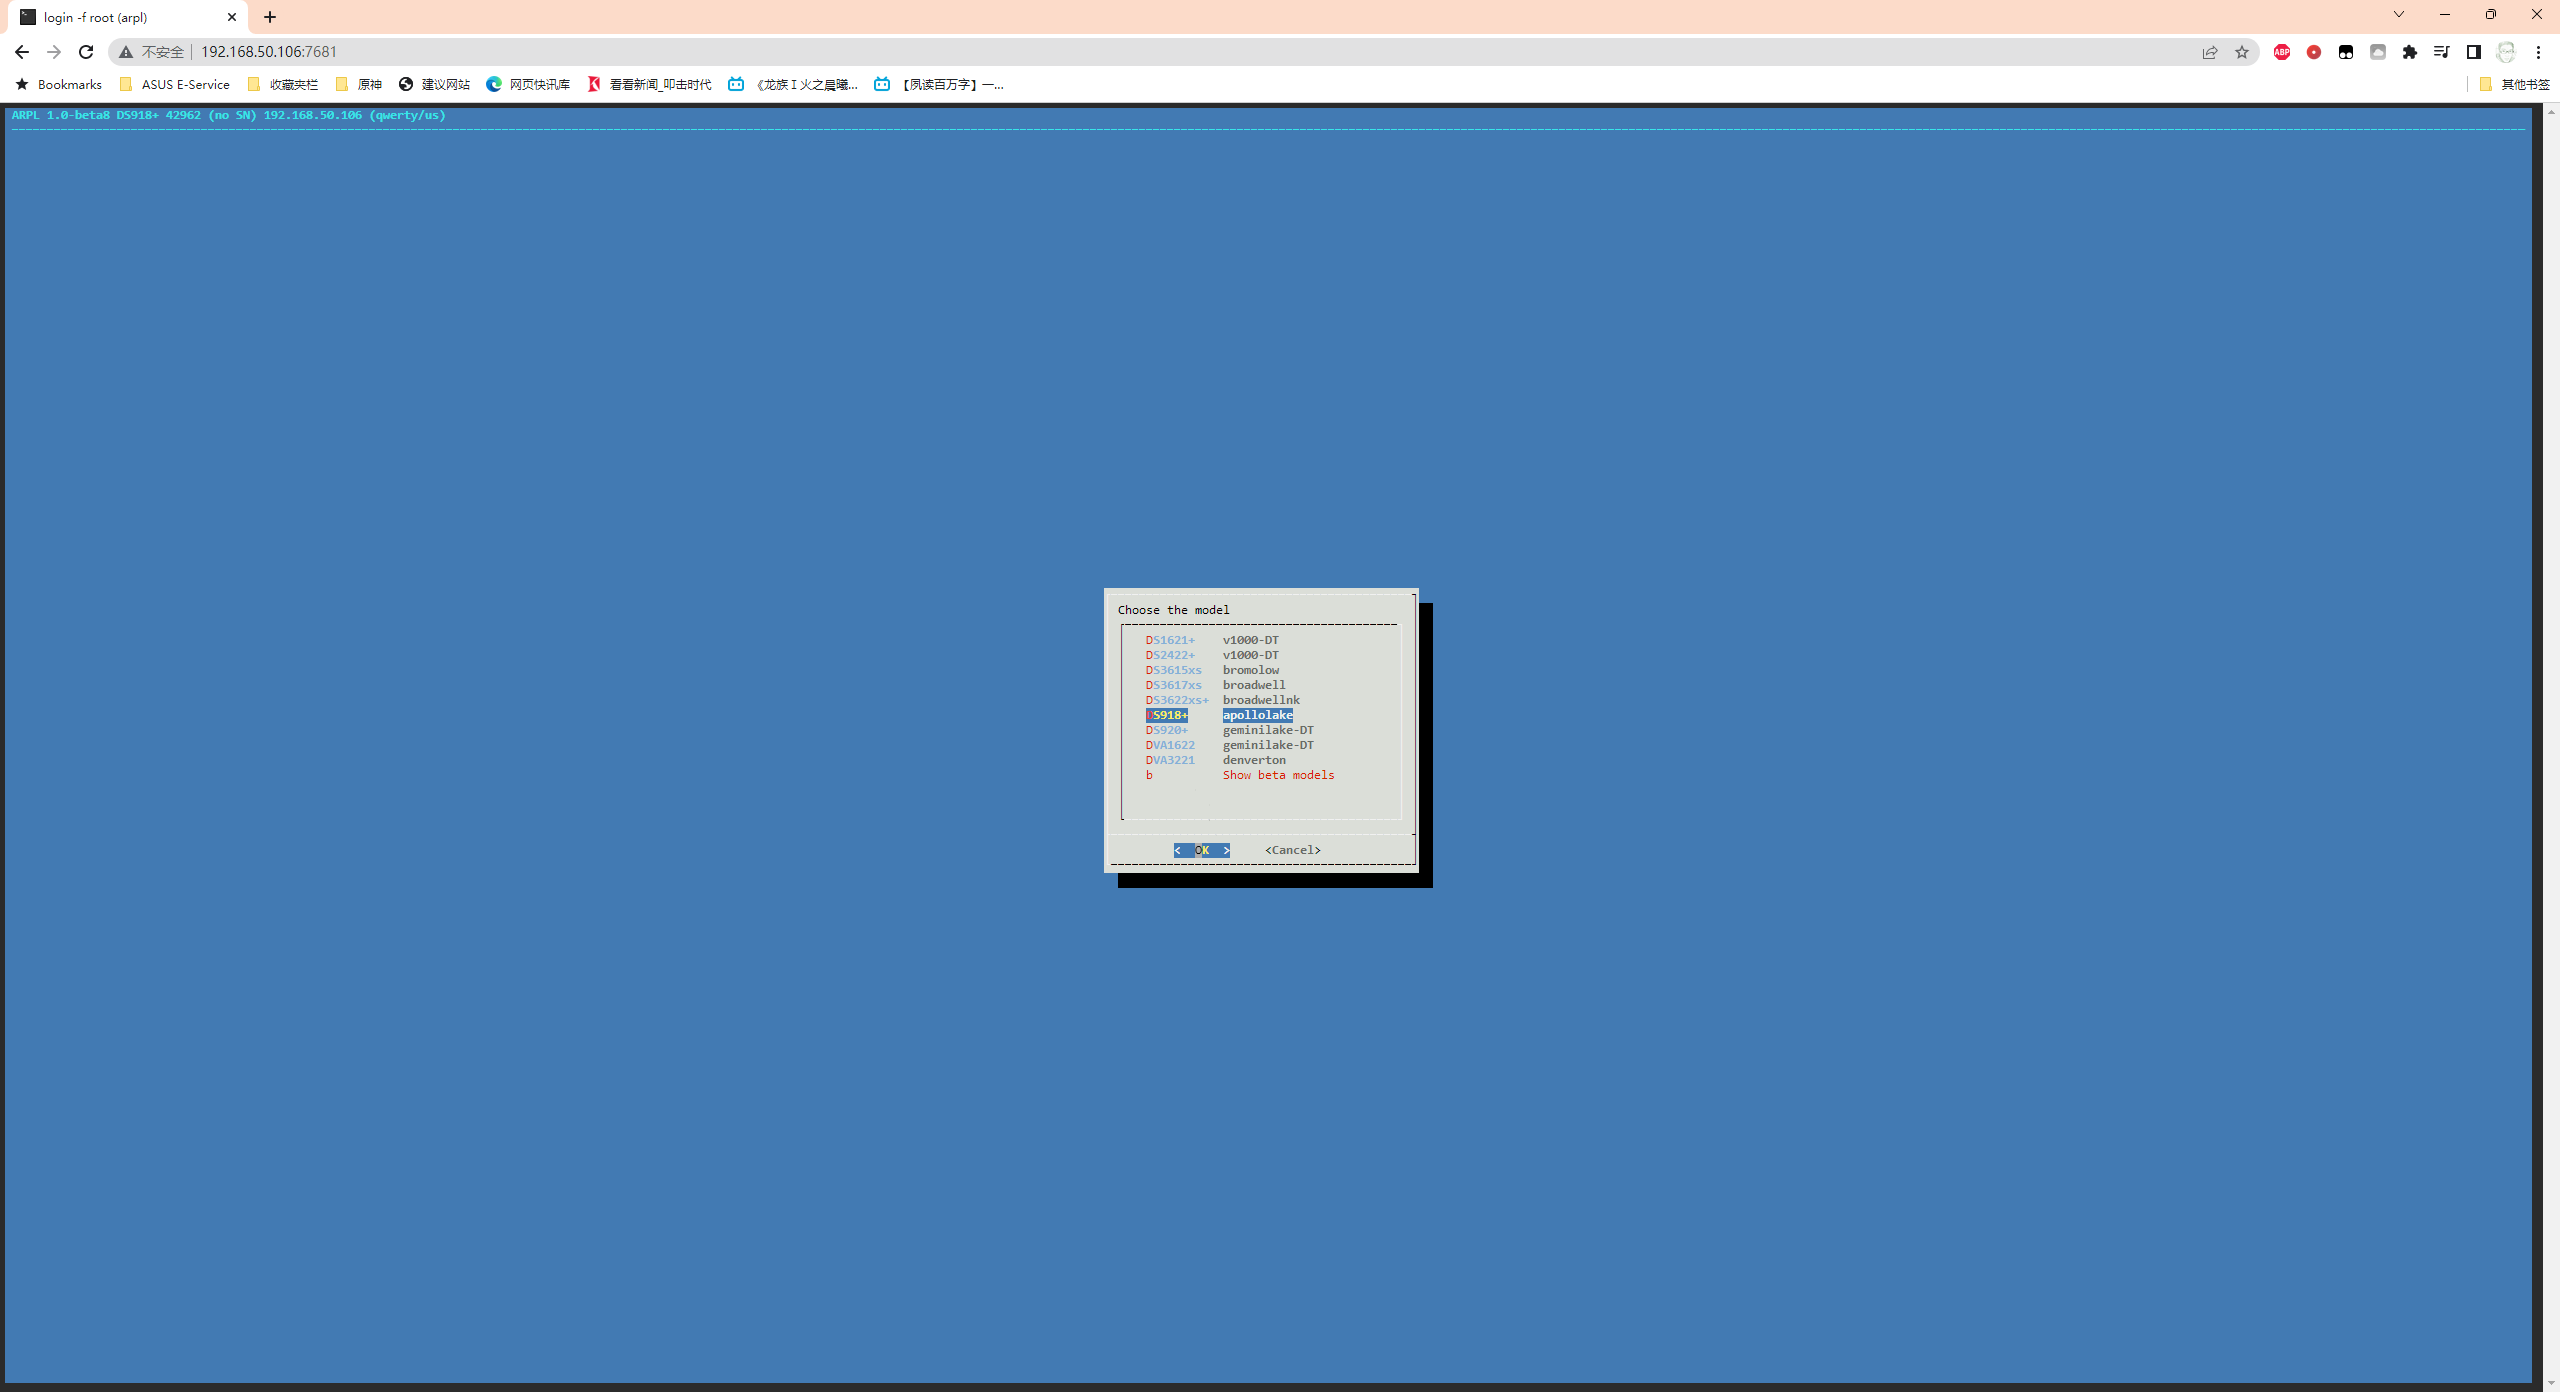This screenshot has height=1392, width=2560.
Task: Open the media controls music icon
Action: pos(2441,52)
